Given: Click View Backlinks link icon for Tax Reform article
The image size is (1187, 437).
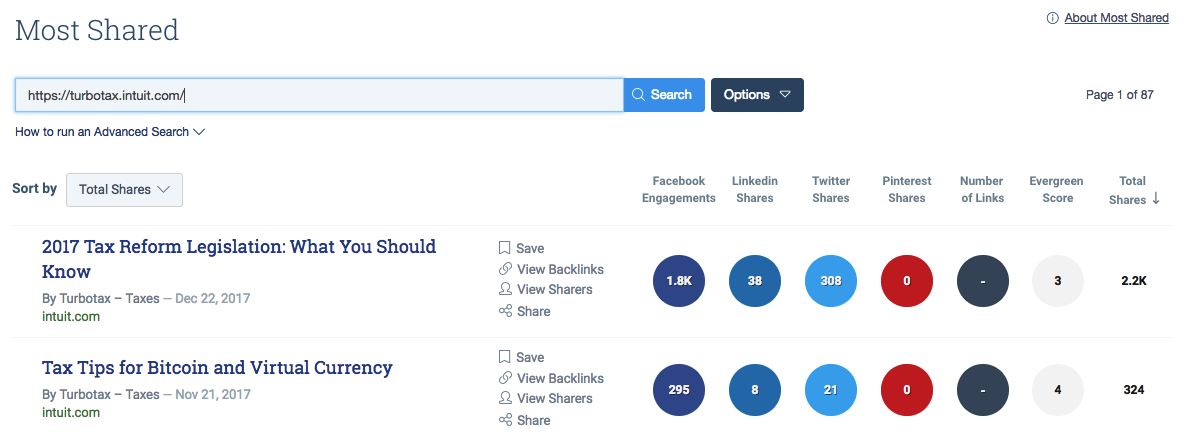Looking at the screenshot, I should [505, 269].
